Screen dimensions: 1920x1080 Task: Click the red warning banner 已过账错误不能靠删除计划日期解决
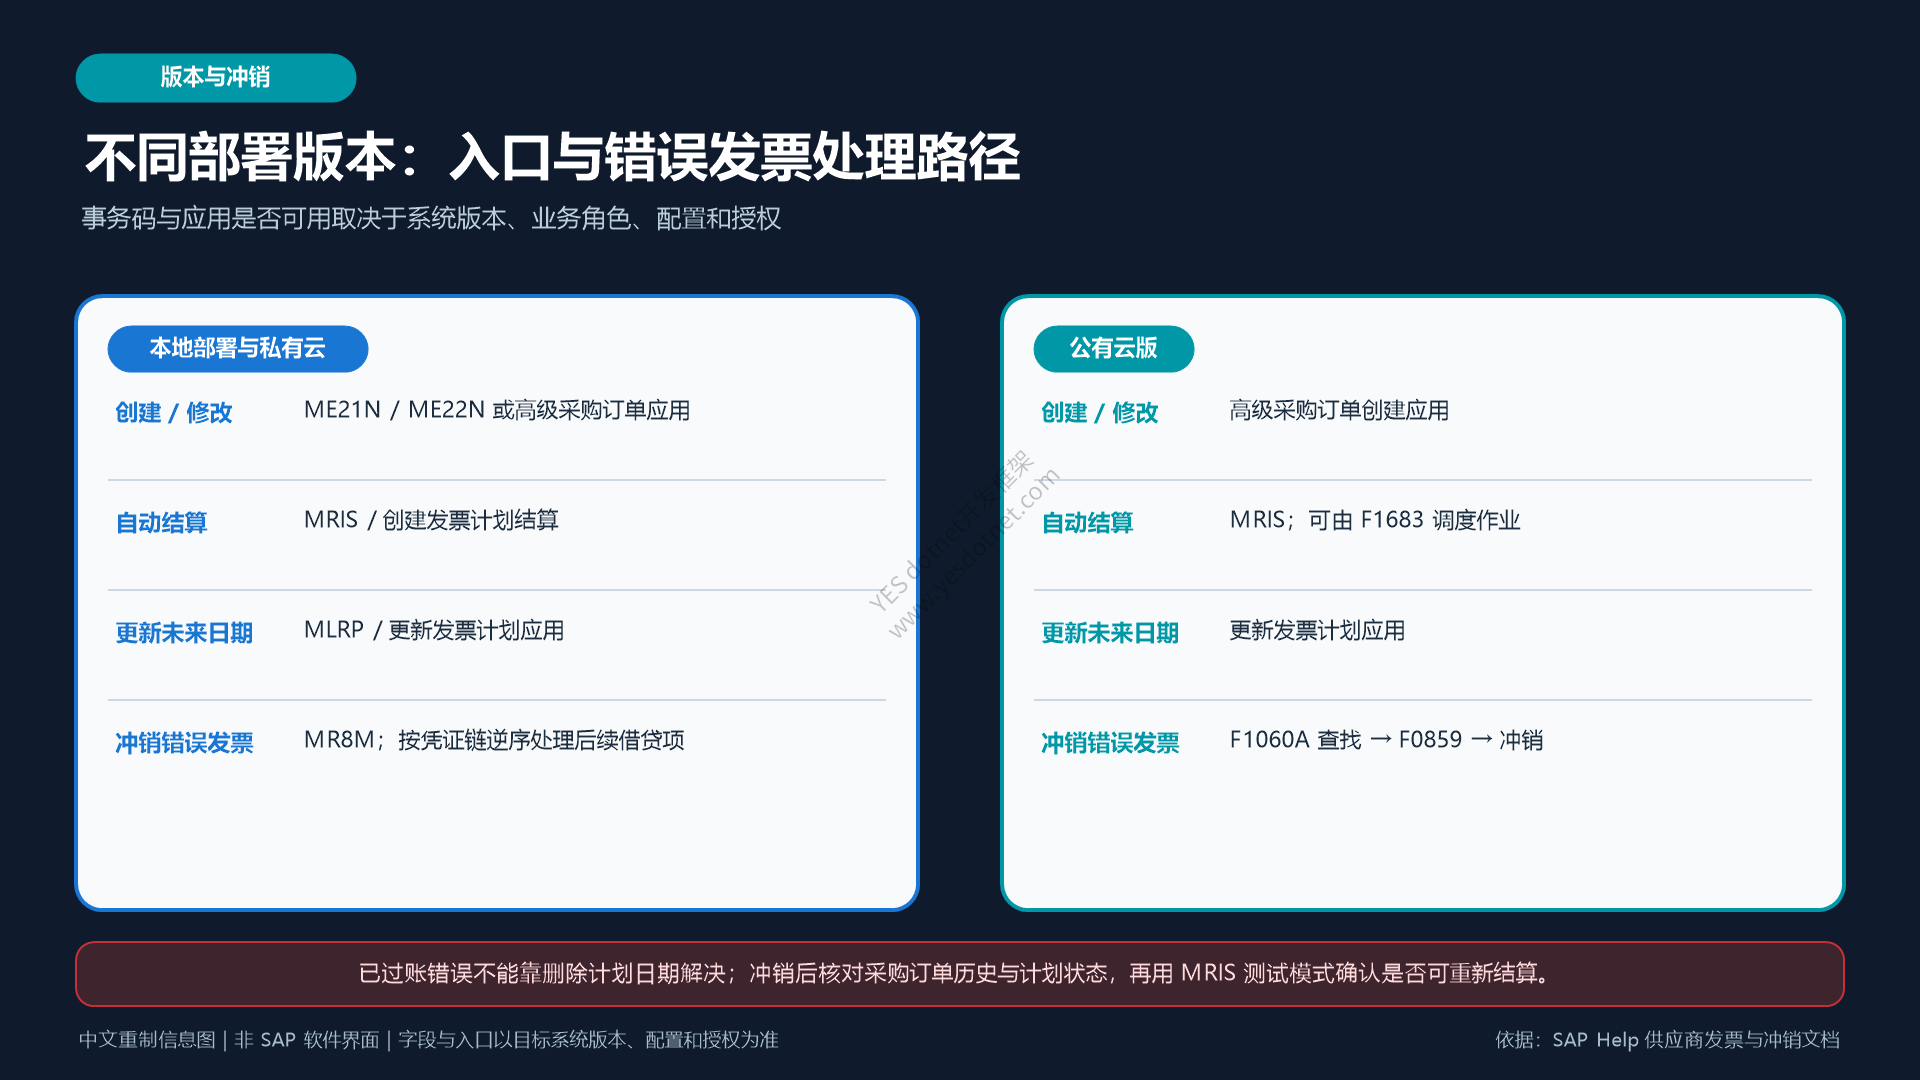(x=960, y=974)
